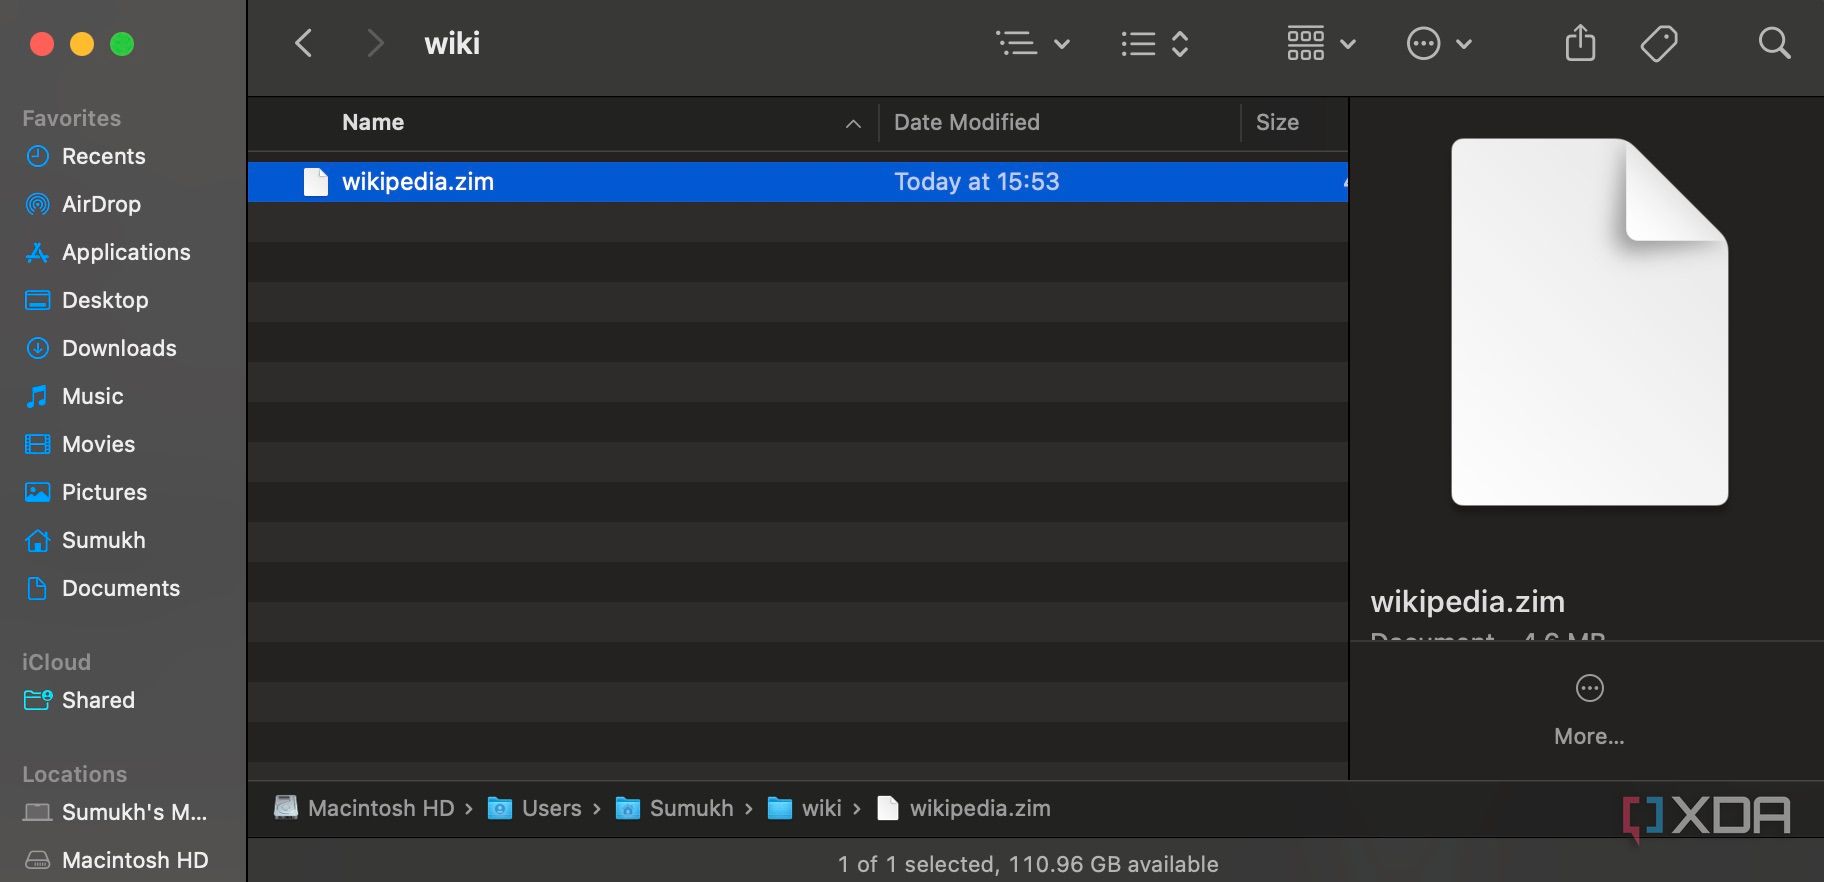This screenshot has width=1824, height=882.
Task: Click the Applications icon in sidebar
Action: click(x=37, y=252)
